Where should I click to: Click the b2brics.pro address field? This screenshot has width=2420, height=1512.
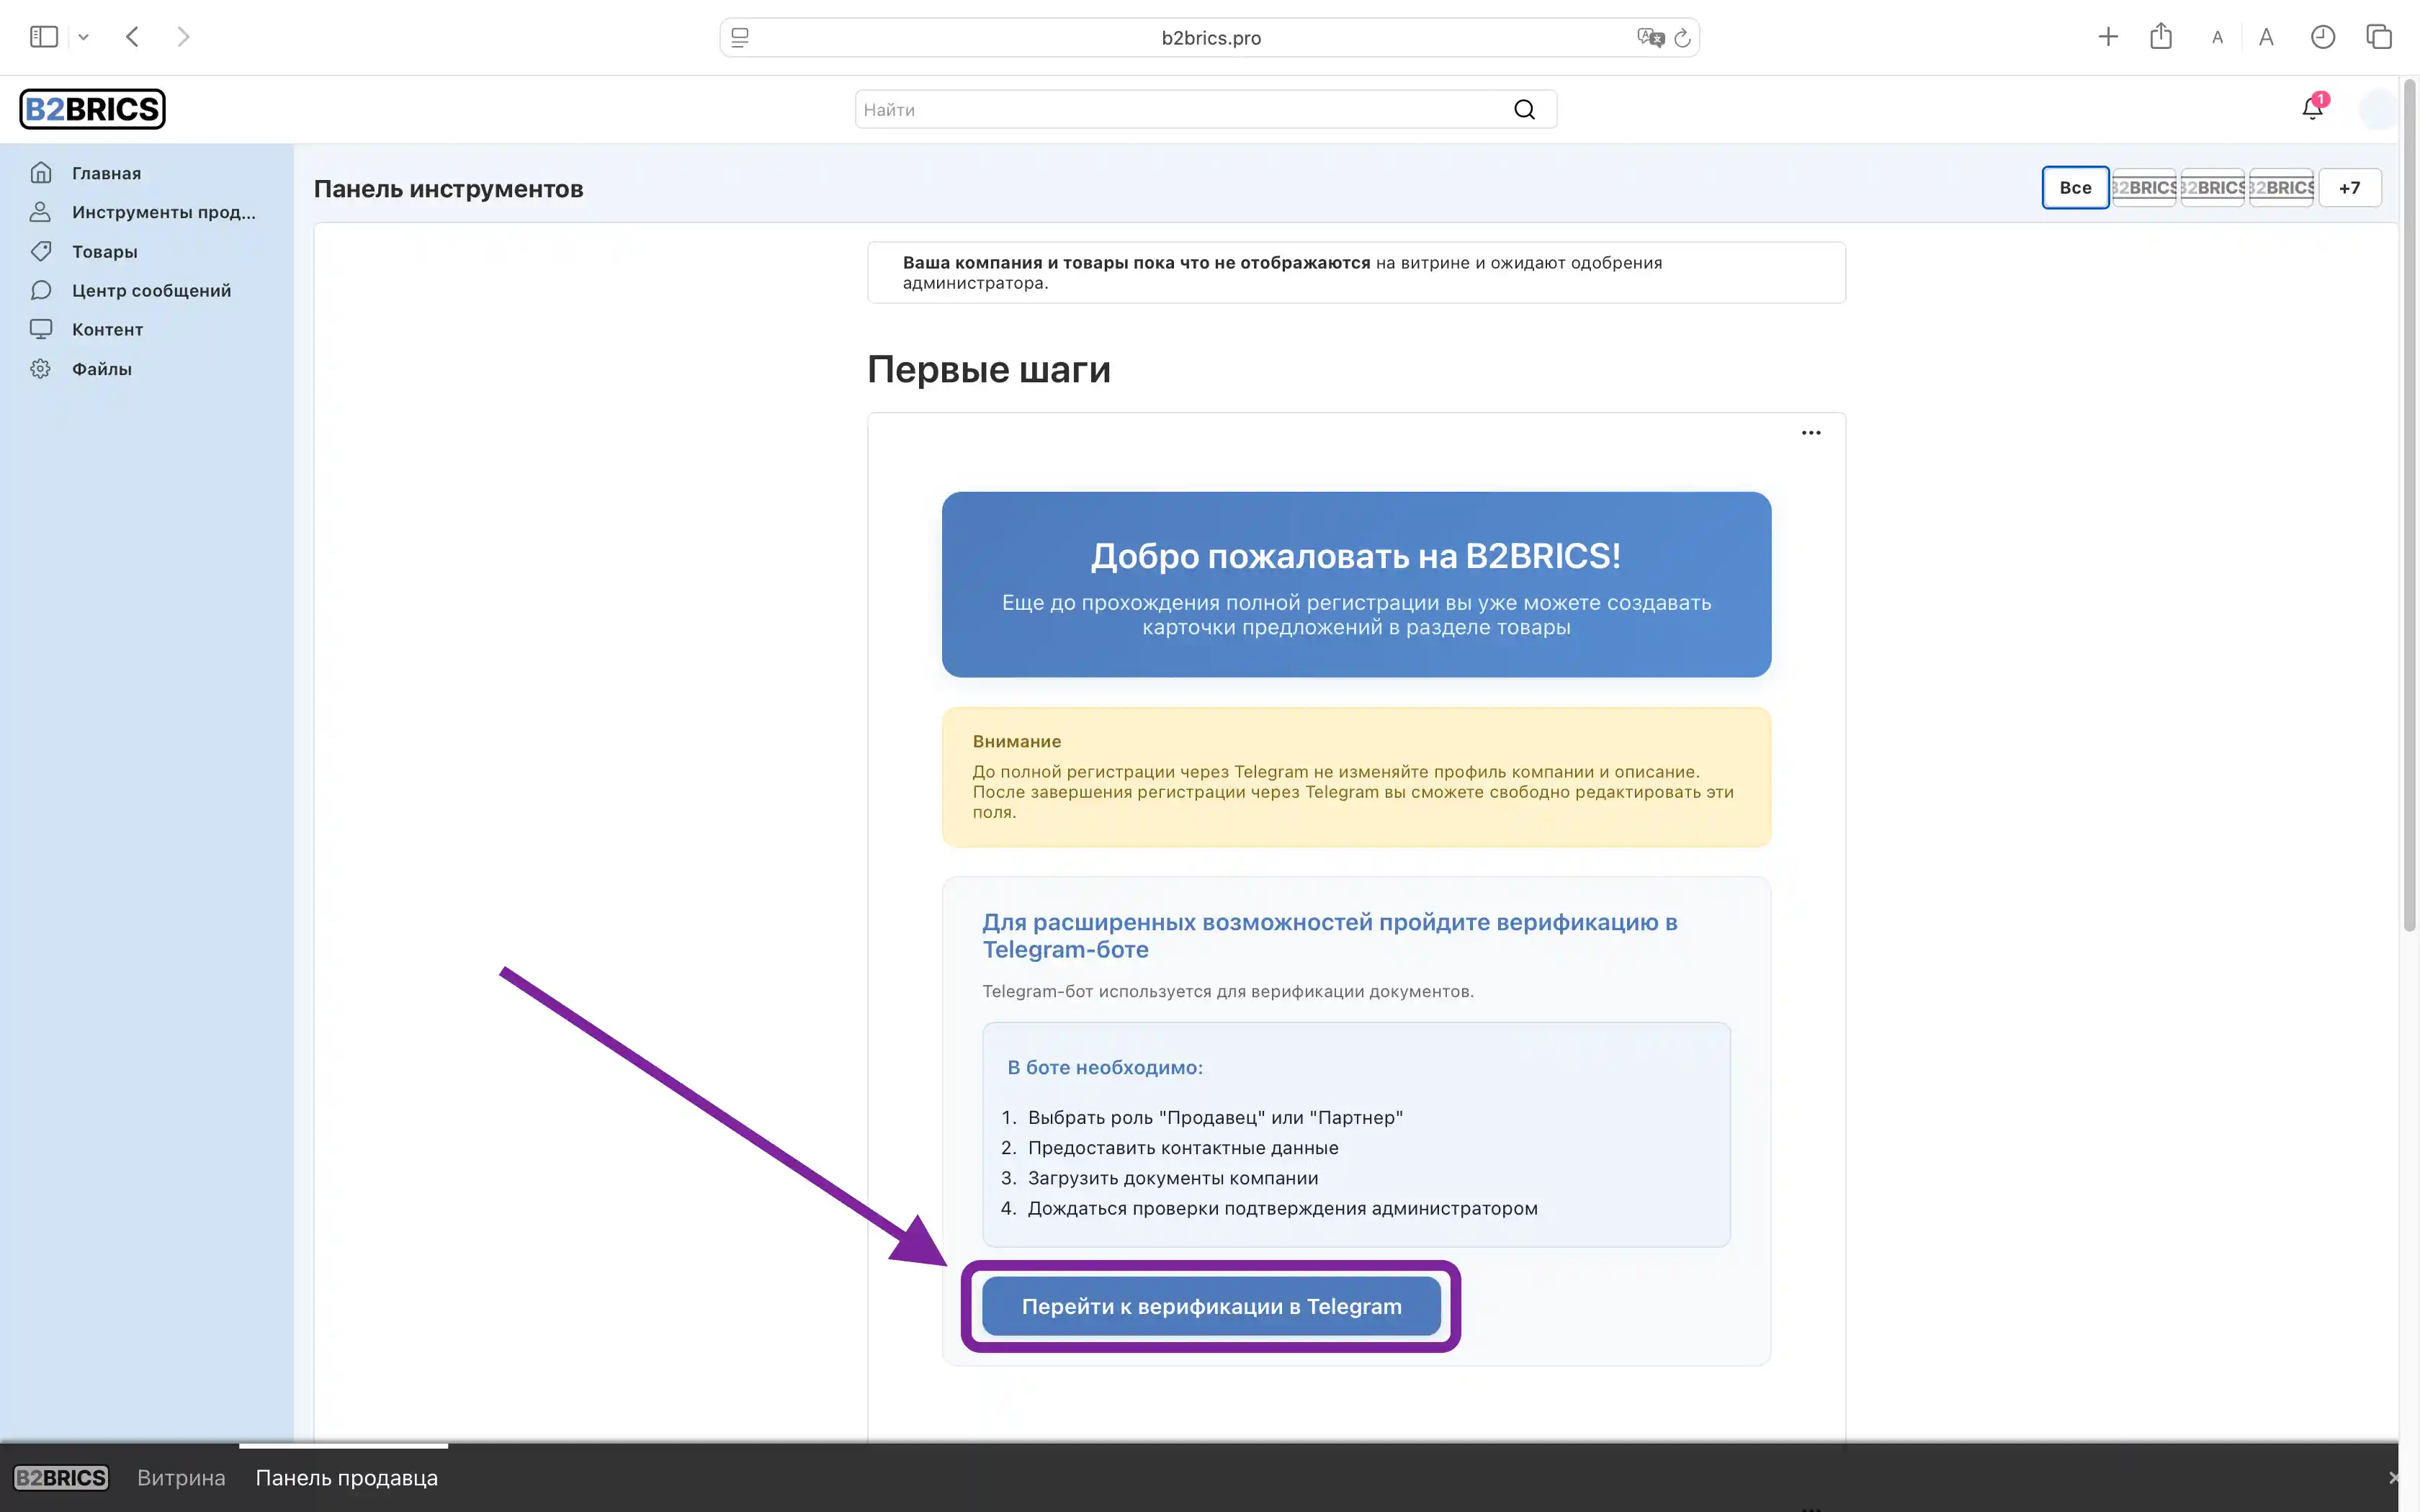tap(1210, 37)
